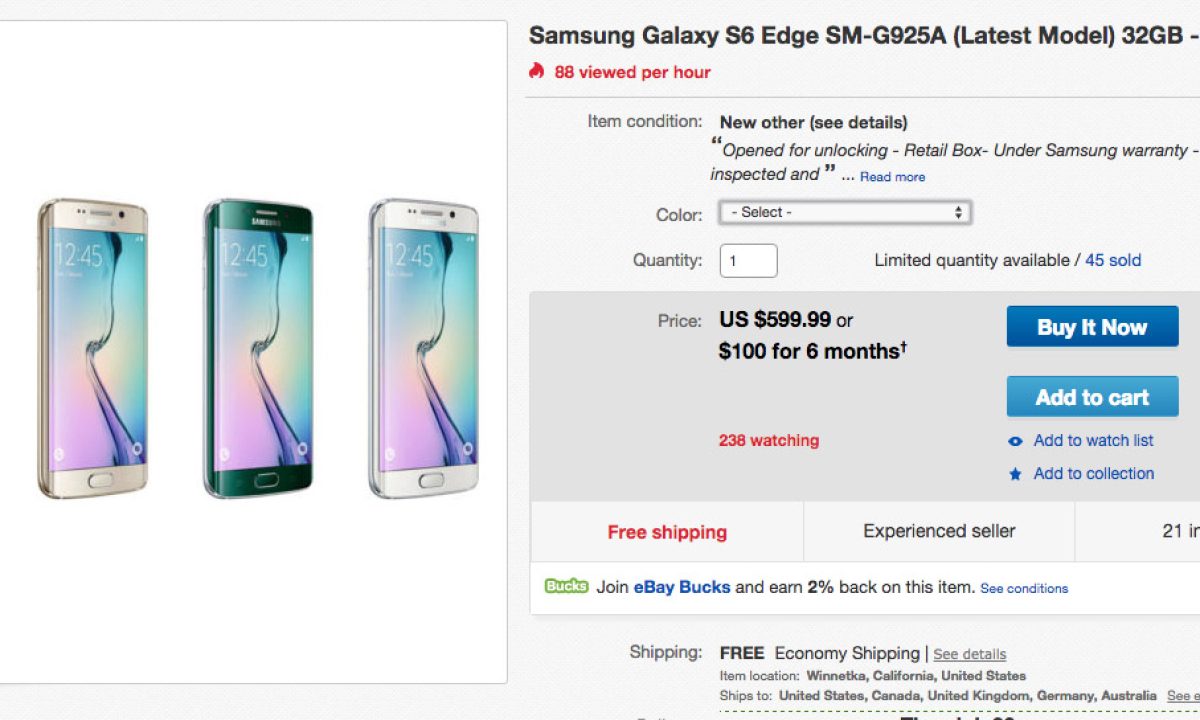
Task: Open eBay Bucks See conditions link
Action: [1024, 588]
